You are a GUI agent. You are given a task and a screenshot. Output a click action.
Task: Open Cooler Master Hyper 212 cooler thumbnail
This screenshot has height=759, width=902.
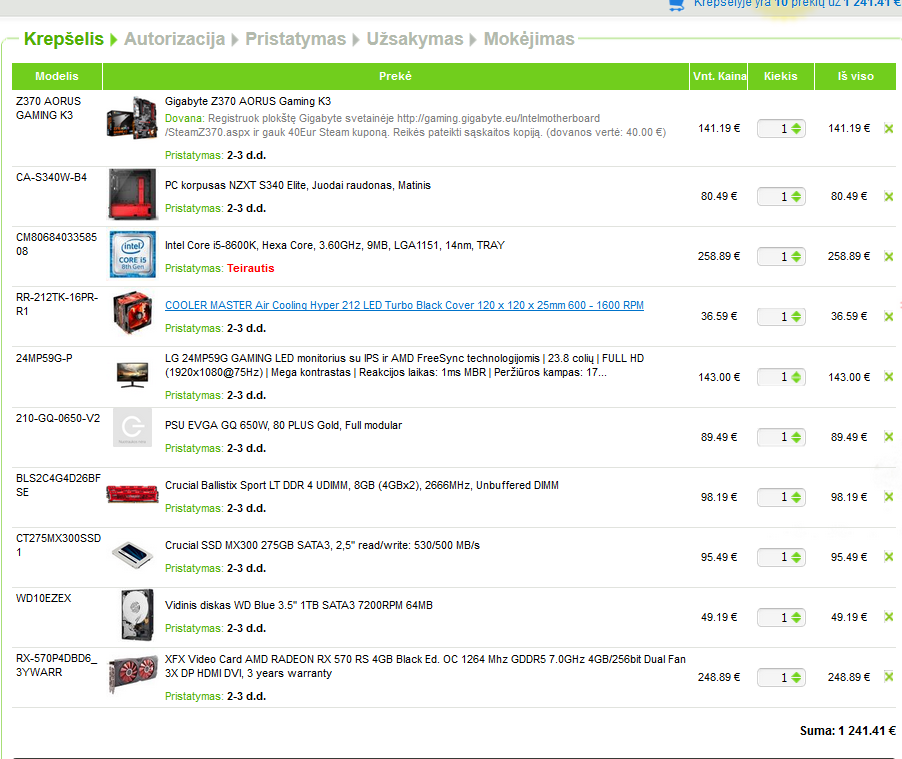[132, 312]
